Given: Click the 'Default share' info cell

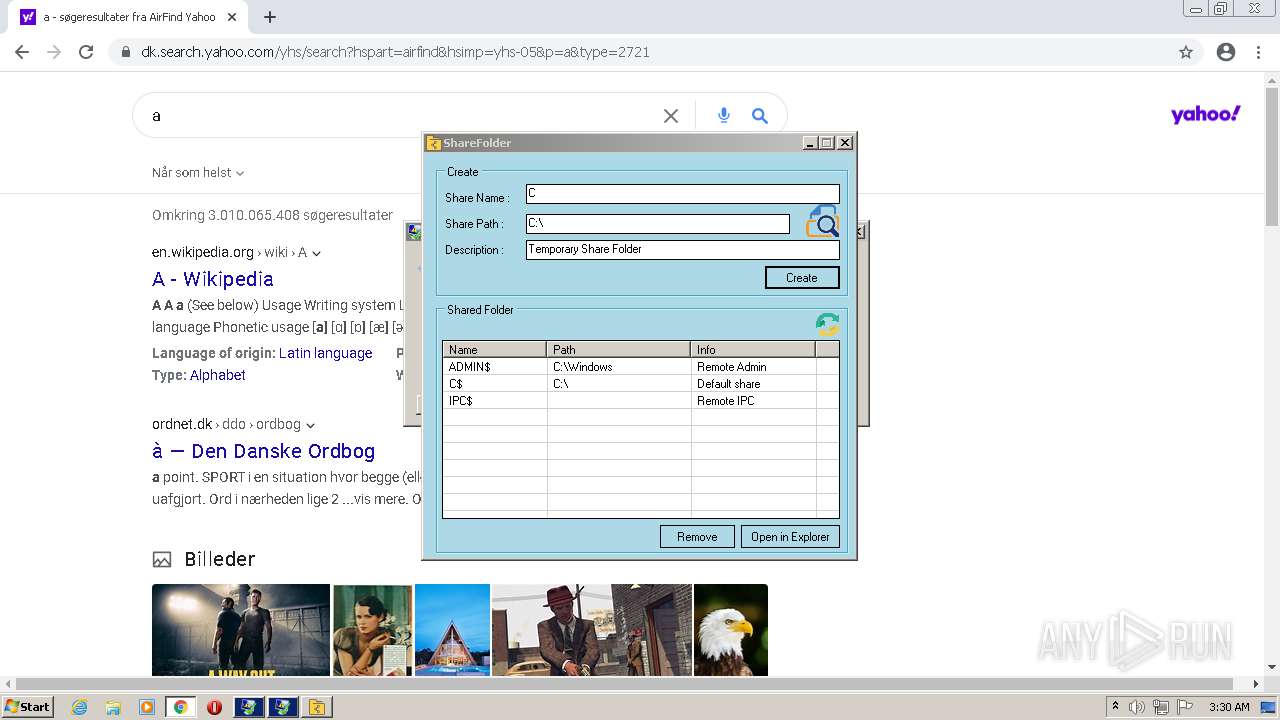Looking at the screenshot, I should tap(728, 384).
